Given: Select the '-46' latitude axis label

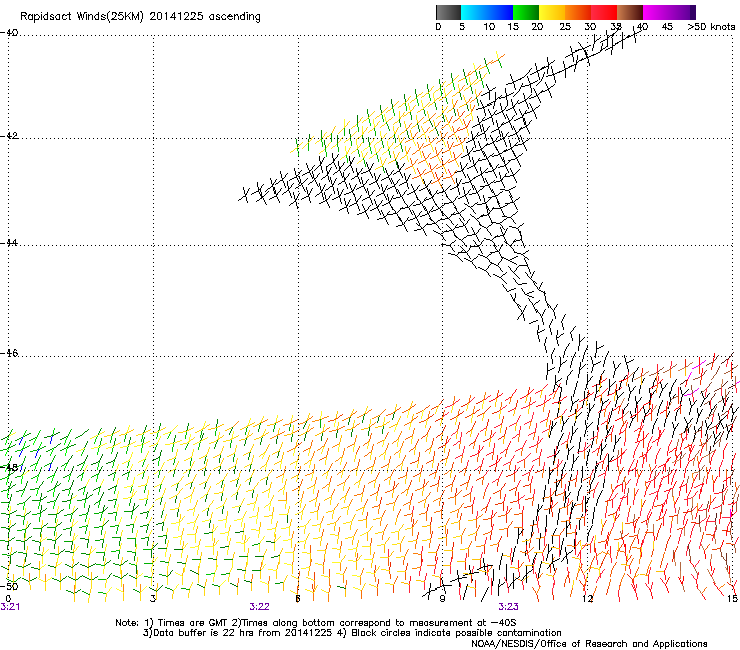Looking at the screenshot, I should tap(9, 353).
